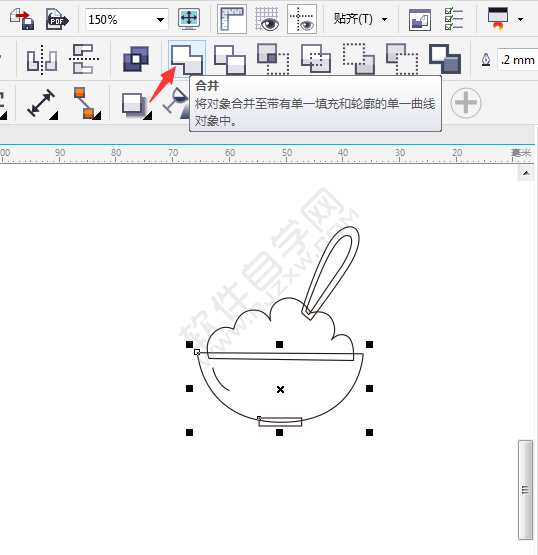Click the full-screen preview button

click(x=189, y=19)
